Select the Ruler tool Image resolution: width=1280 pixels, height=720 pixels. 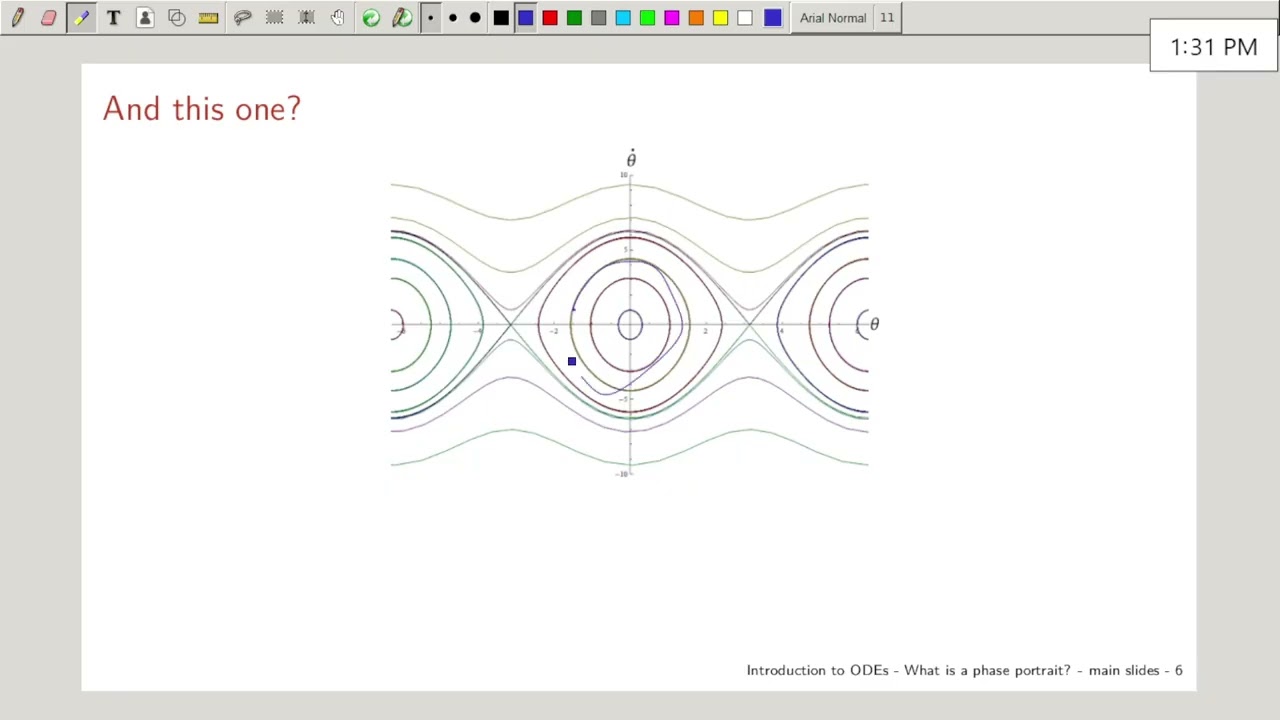[x=209, y=18]
